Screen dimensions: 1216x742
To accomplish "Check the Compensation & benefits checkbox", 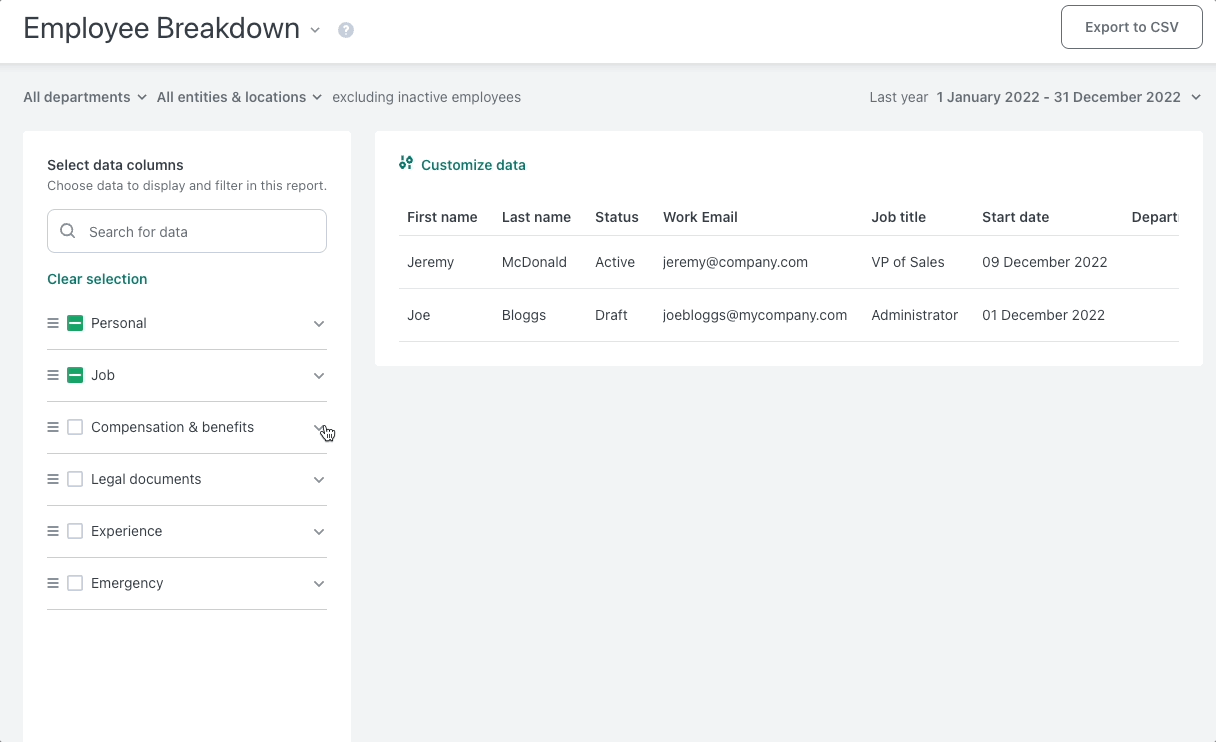I will (75, 427).
